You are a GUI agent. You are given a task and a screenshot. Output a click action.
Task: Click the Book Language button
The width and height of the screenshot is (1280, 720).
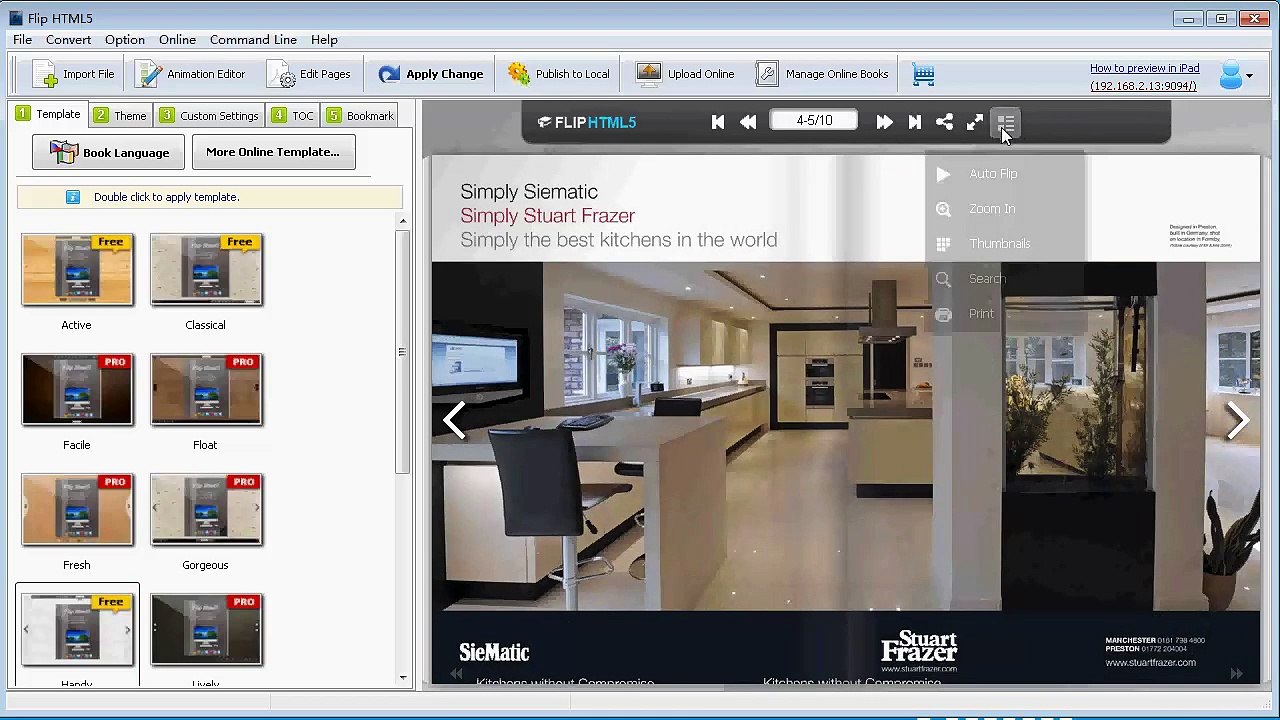[109, 152]
